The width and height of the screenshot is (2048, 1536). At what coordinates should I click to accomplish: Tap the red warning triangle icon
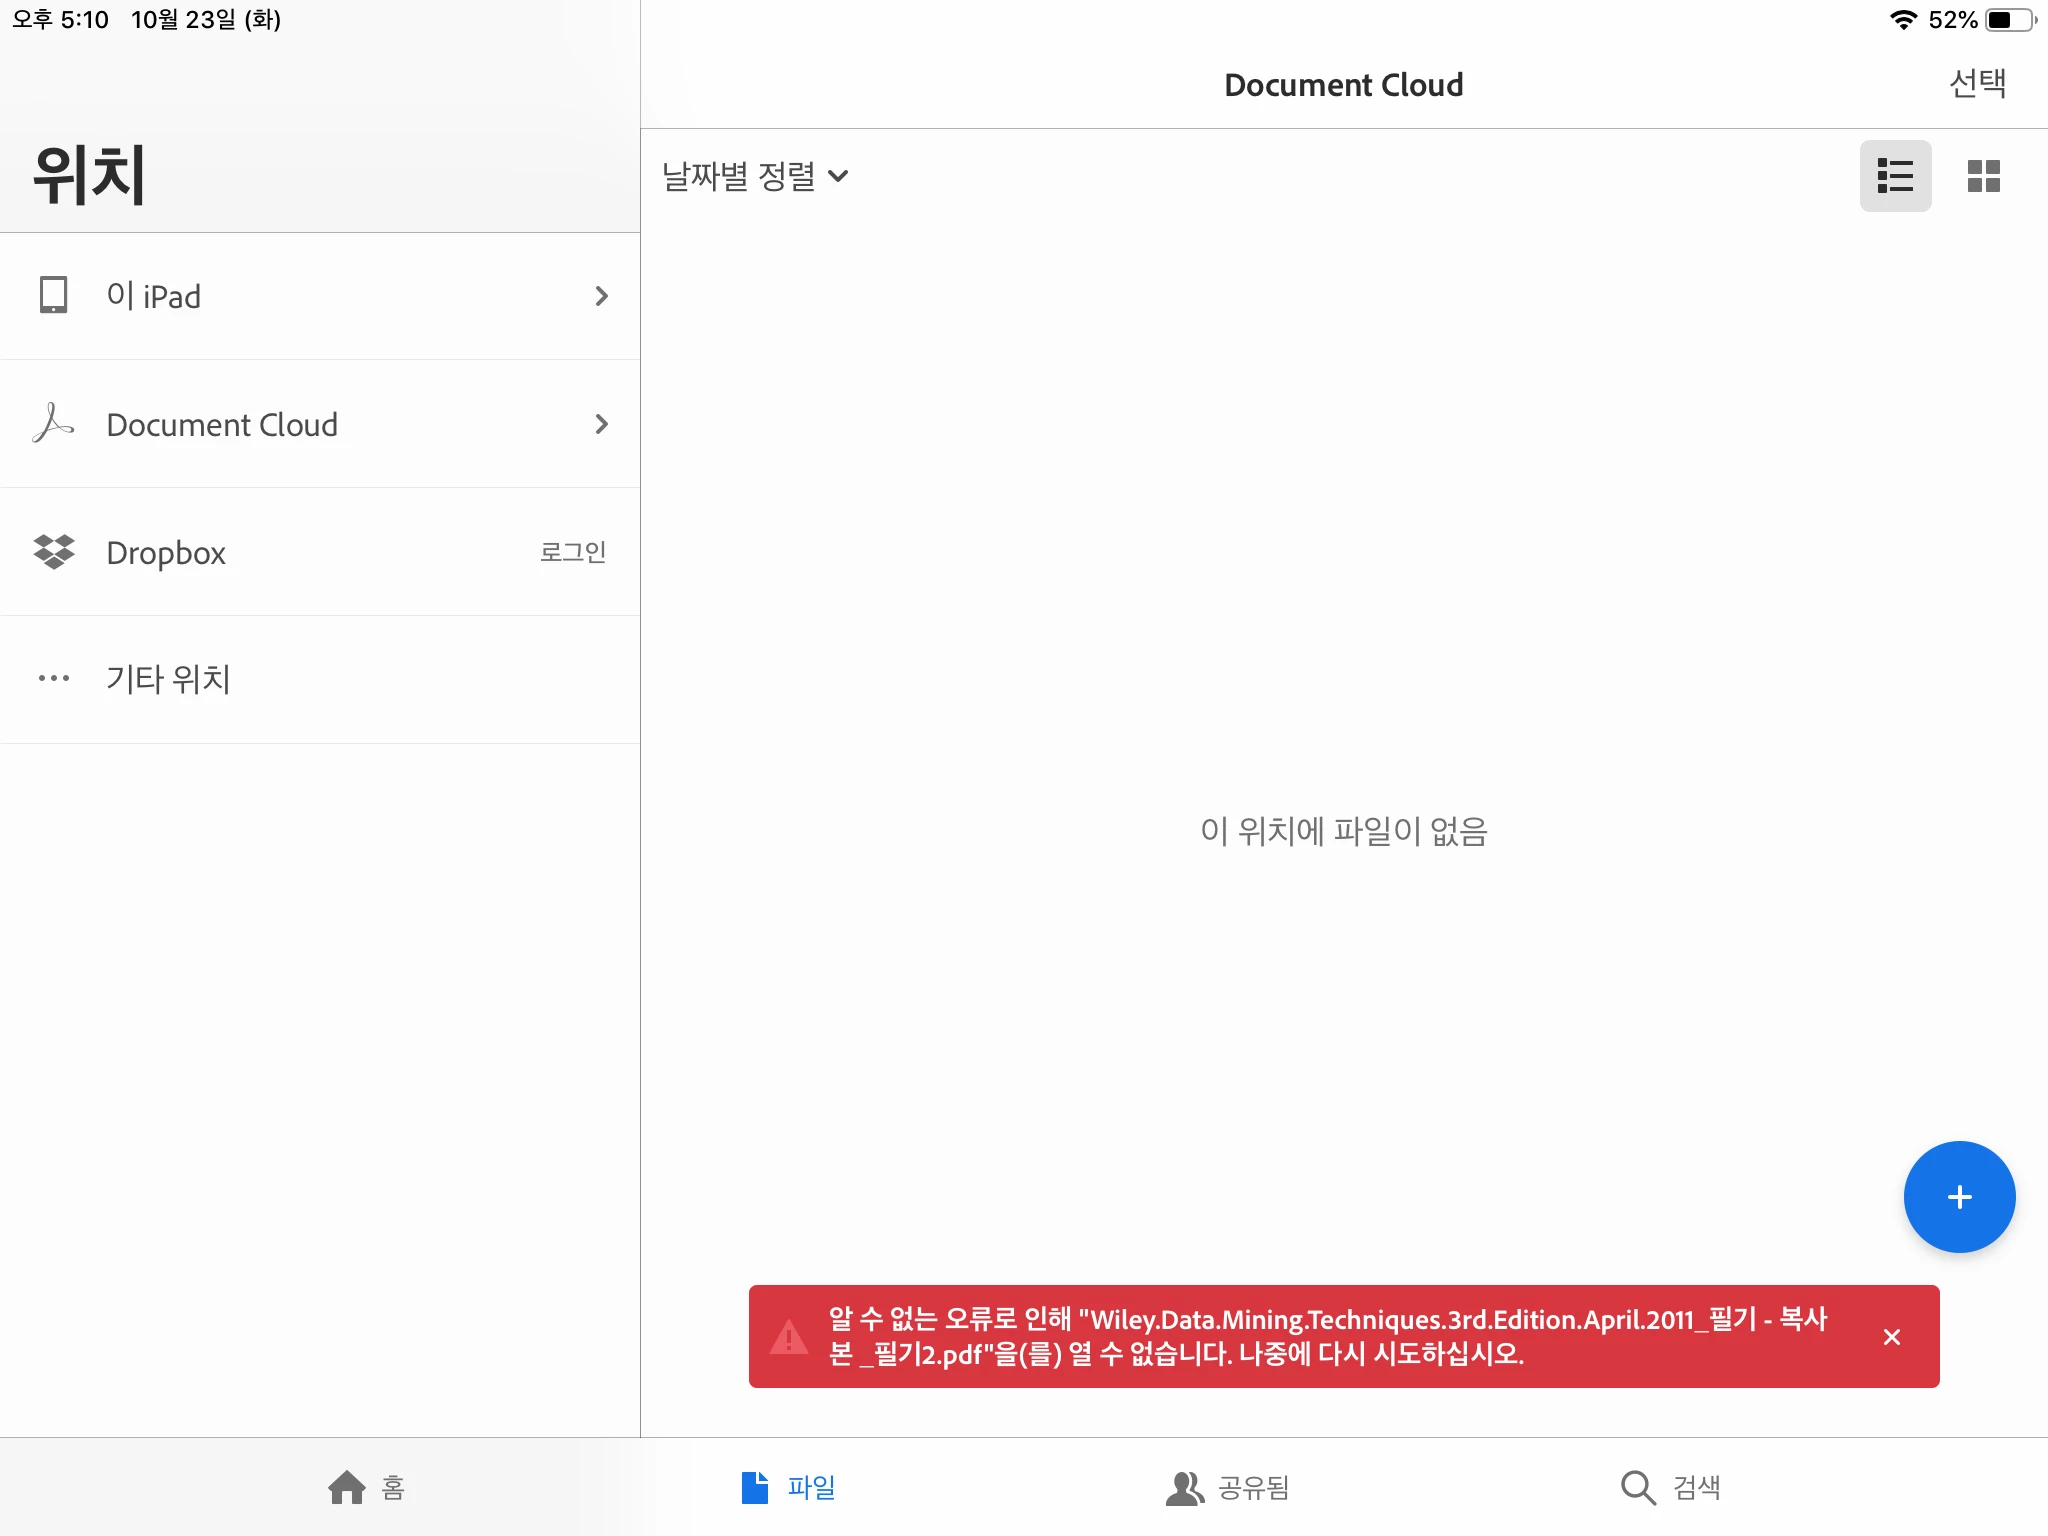point(789,1337)
